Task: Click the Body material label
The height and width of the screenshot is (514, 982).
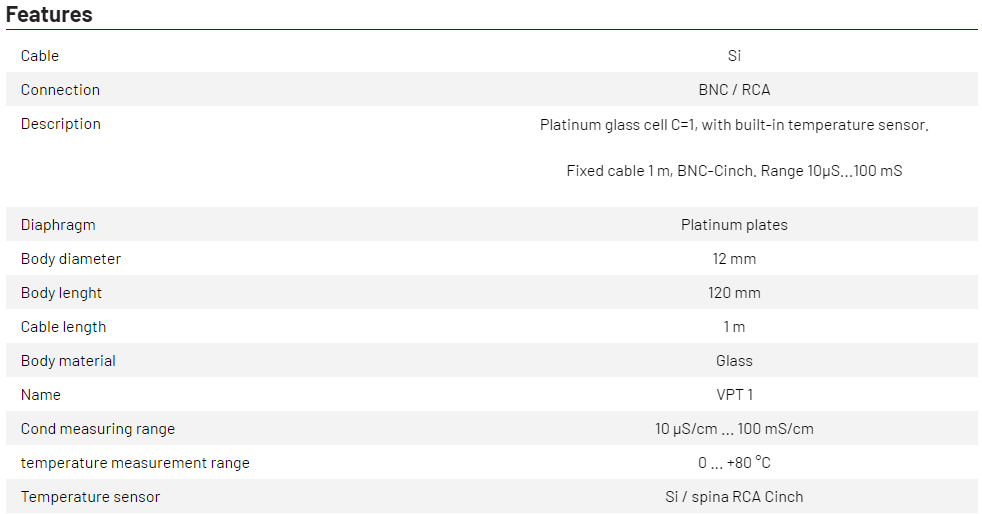Action: pos(68,361)
